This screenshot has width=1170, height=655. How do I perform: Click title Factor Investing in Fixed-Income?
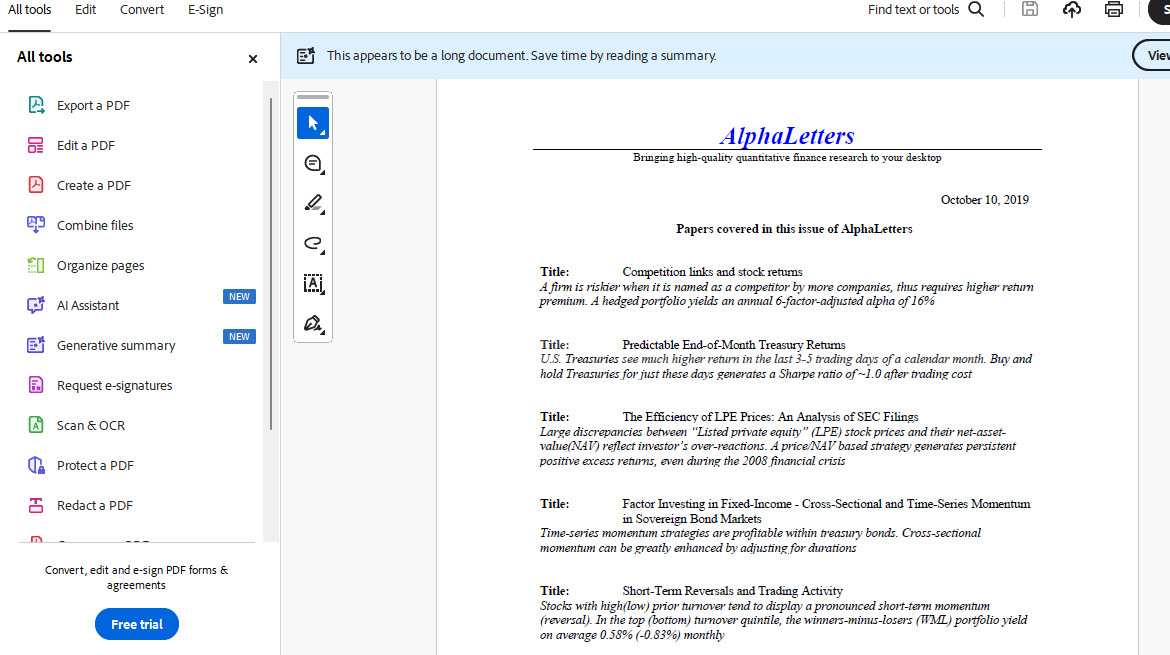click(x=826, y=511)
